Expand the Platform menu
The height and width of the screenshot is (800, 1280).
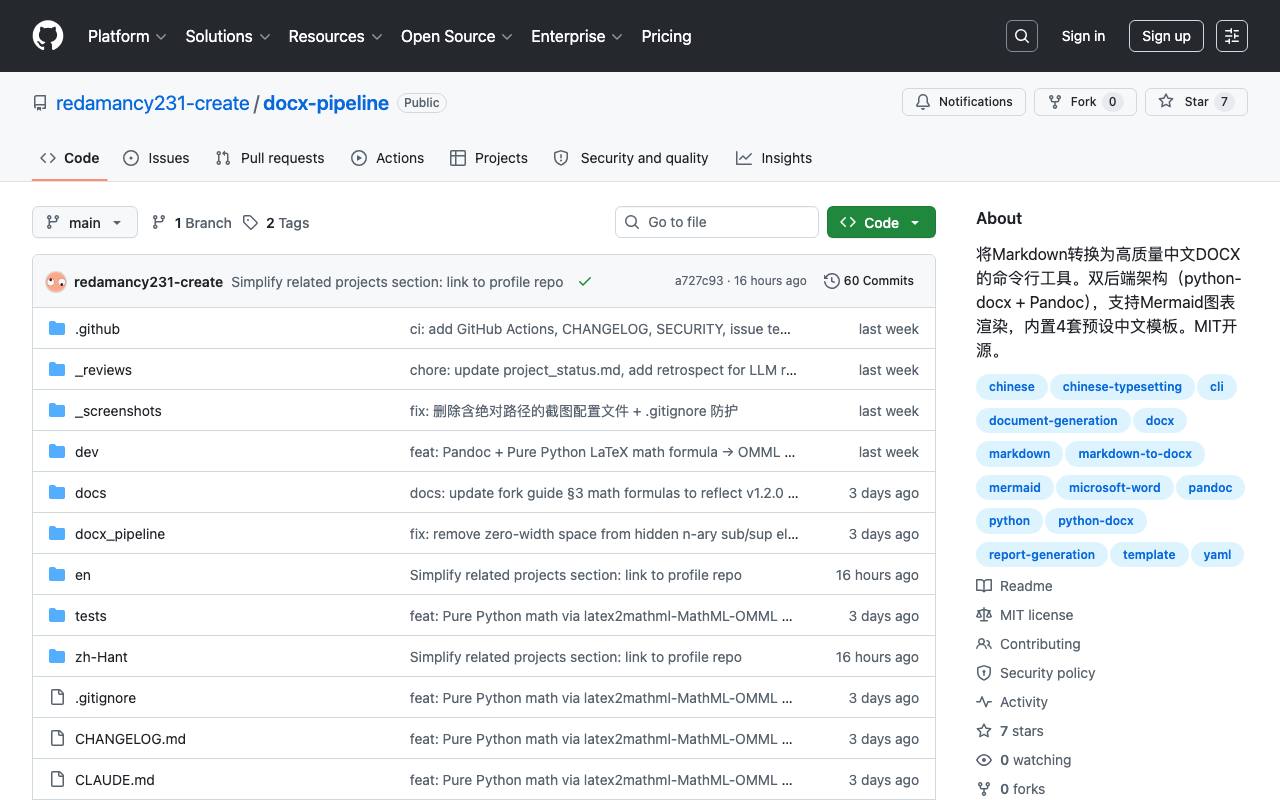(127, 36)
